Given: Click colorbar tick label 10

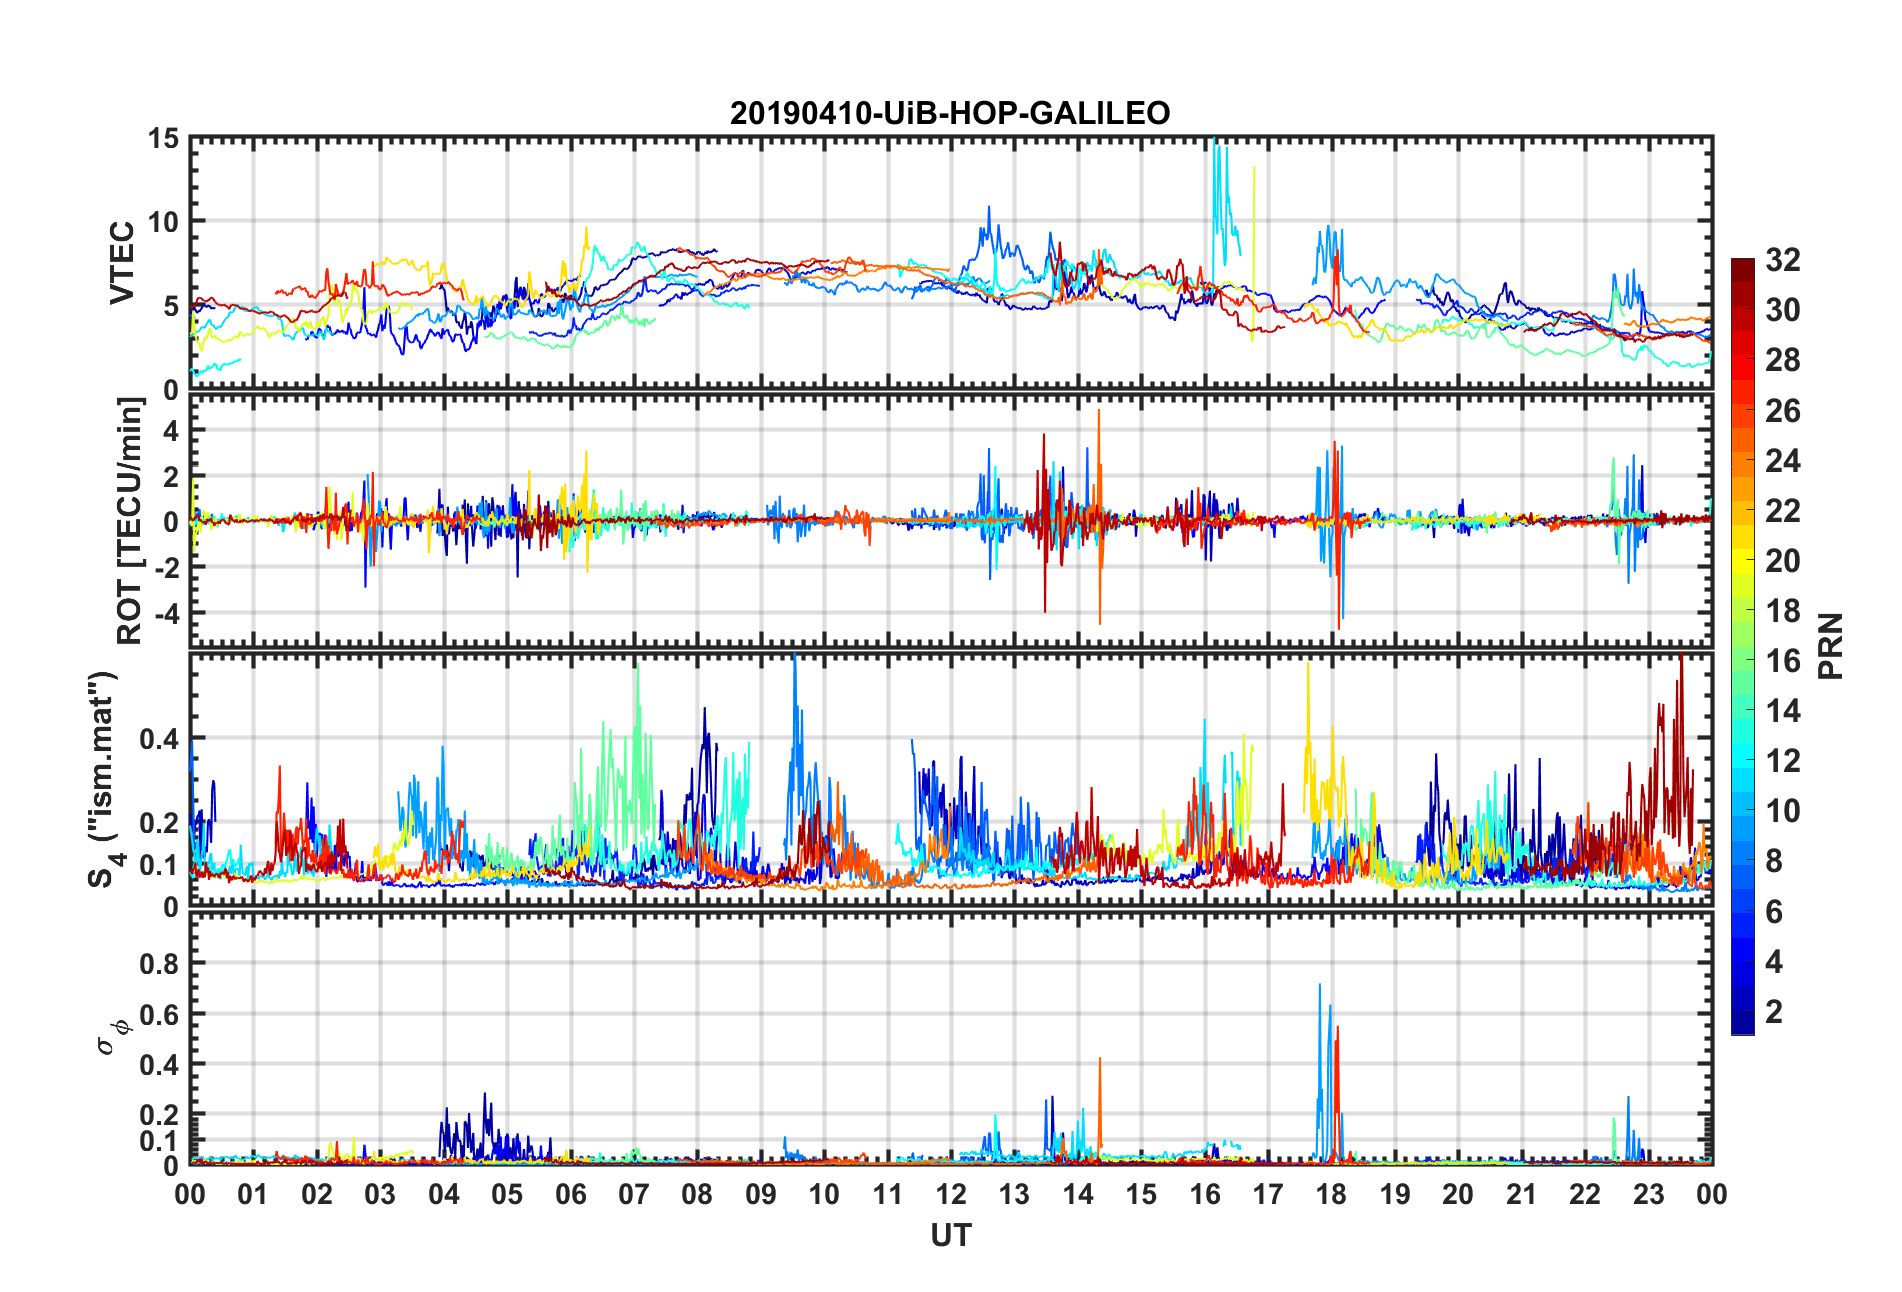Looking at the screenshot, I should (1783, 811).
